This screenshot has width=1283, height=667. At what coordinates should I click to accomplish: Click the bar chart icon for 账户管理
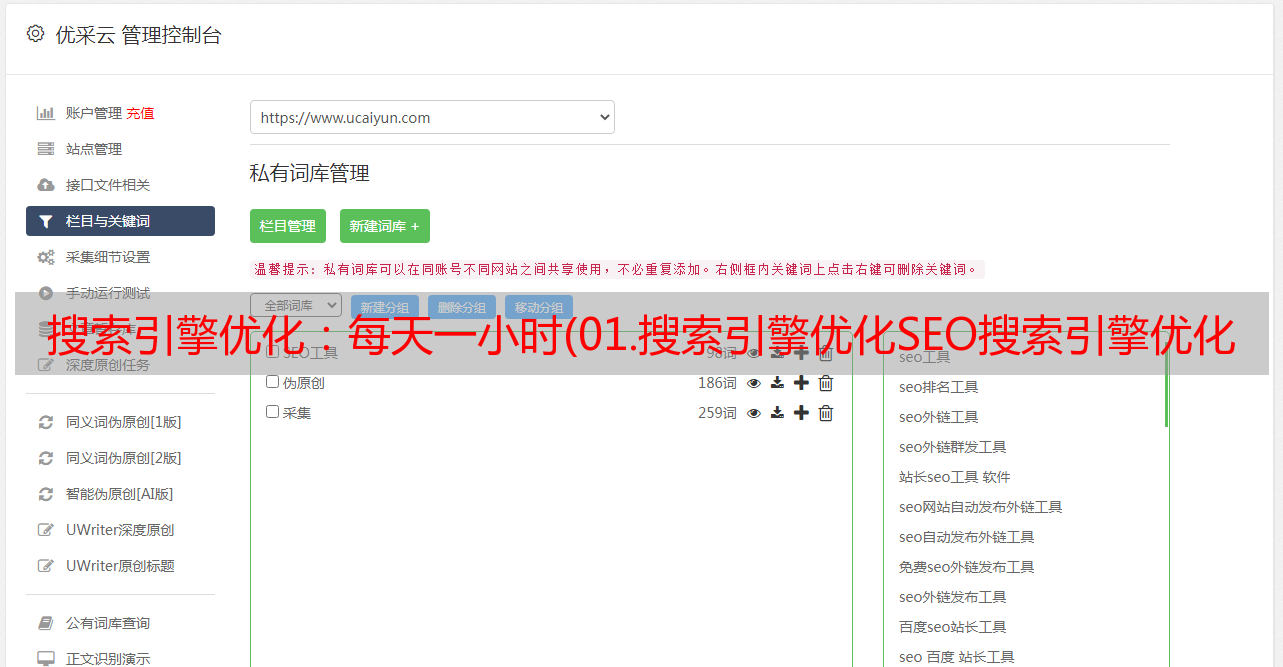click(46, 113)
